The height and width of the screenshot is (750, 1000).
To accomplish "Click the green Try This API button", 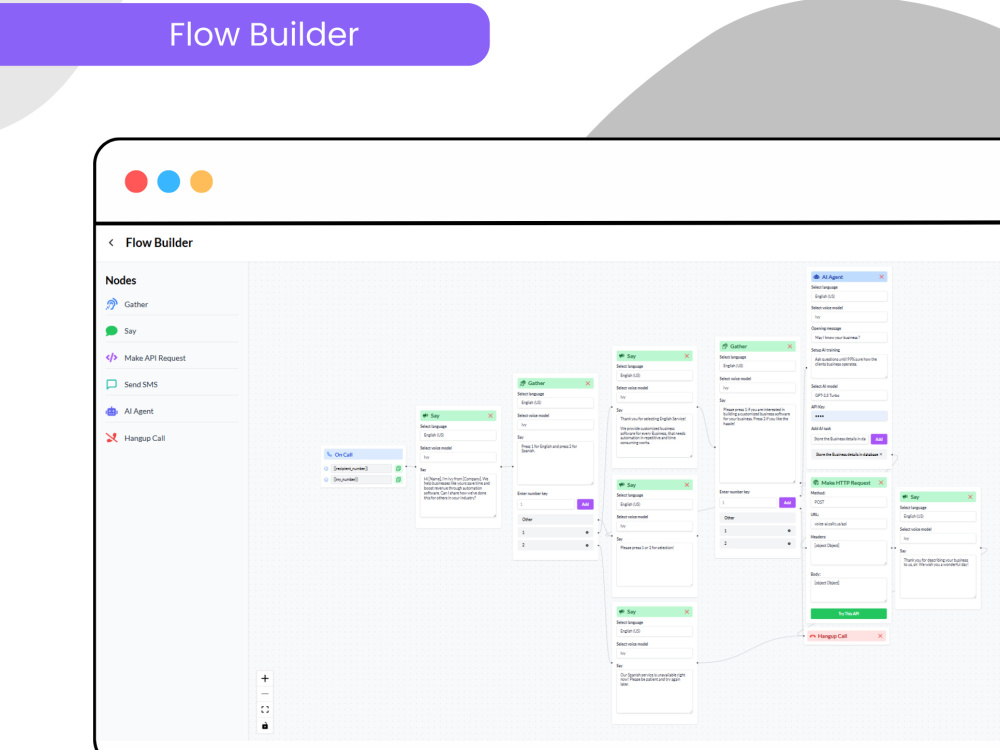I will pyautogui.click(x=848, y=614).
